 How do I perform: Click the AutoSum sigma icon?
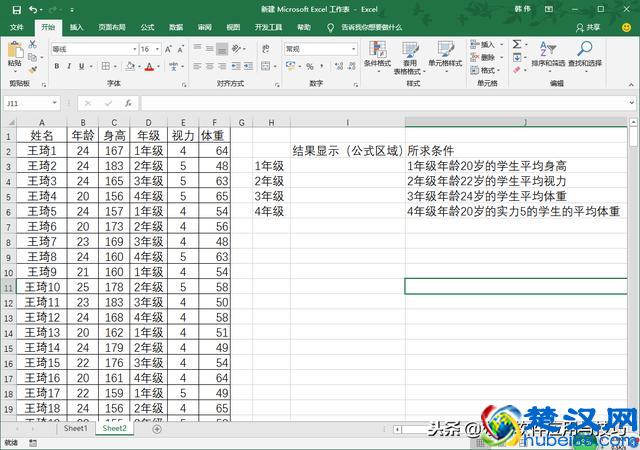pos(517,44)
